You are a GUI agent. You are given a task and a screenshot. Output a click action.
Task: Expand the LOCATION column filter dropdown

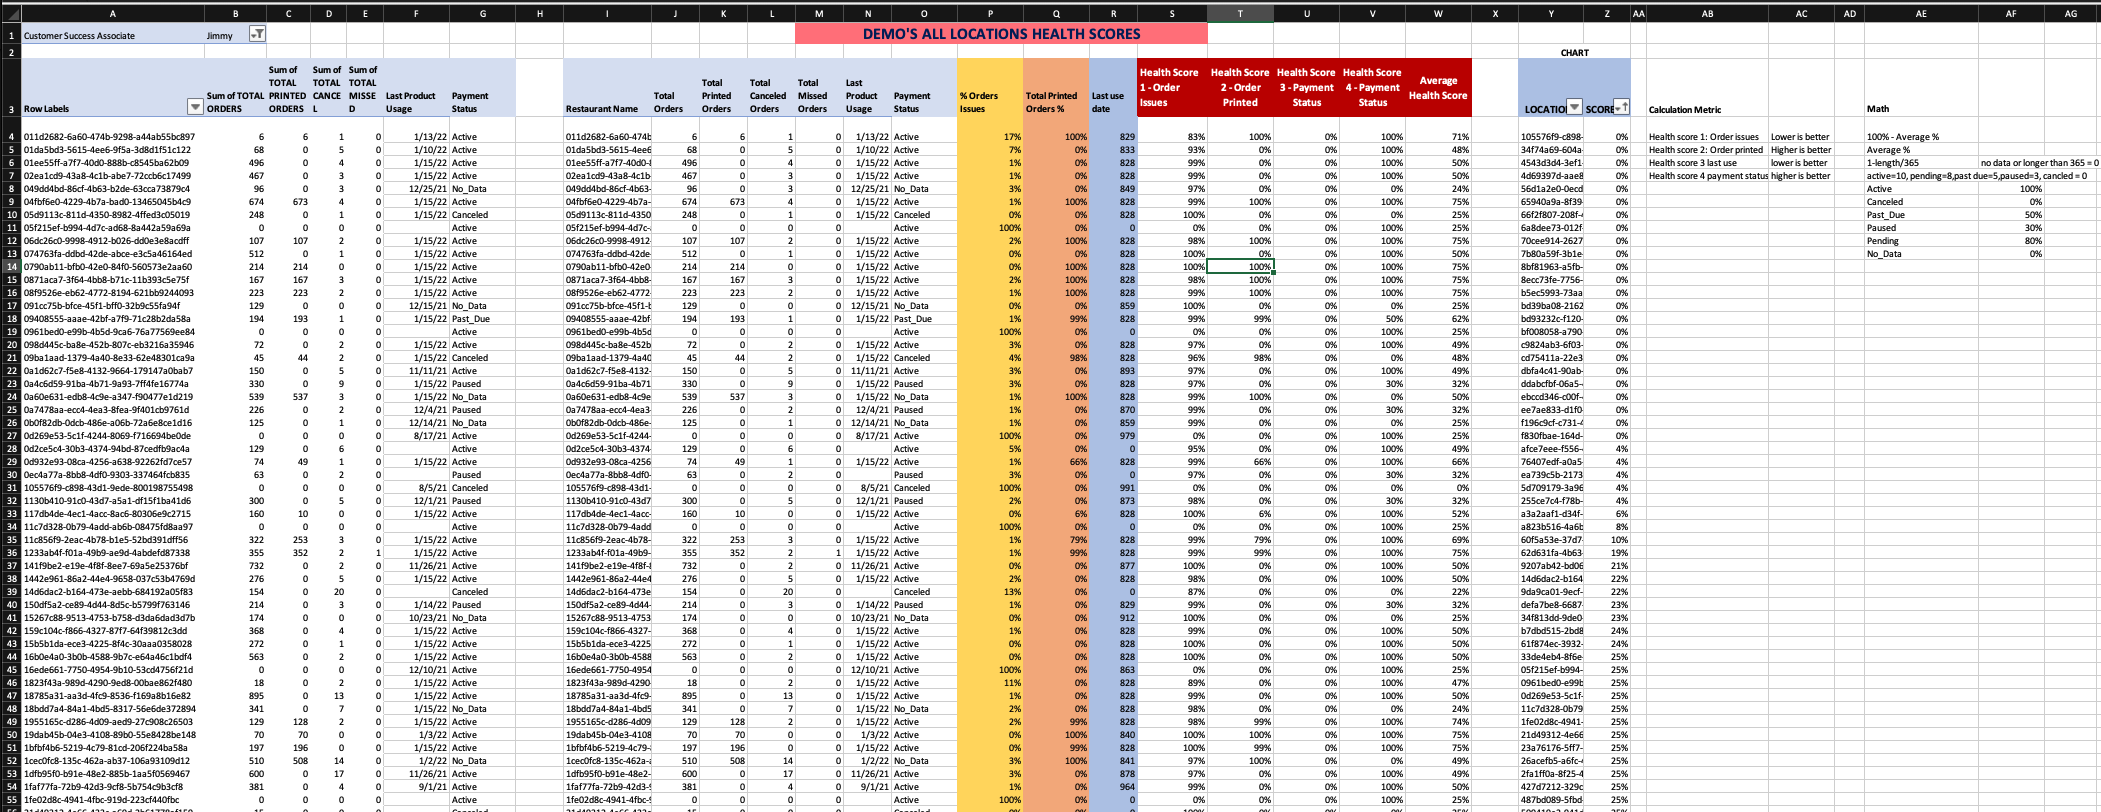[x=1574, y=108]
